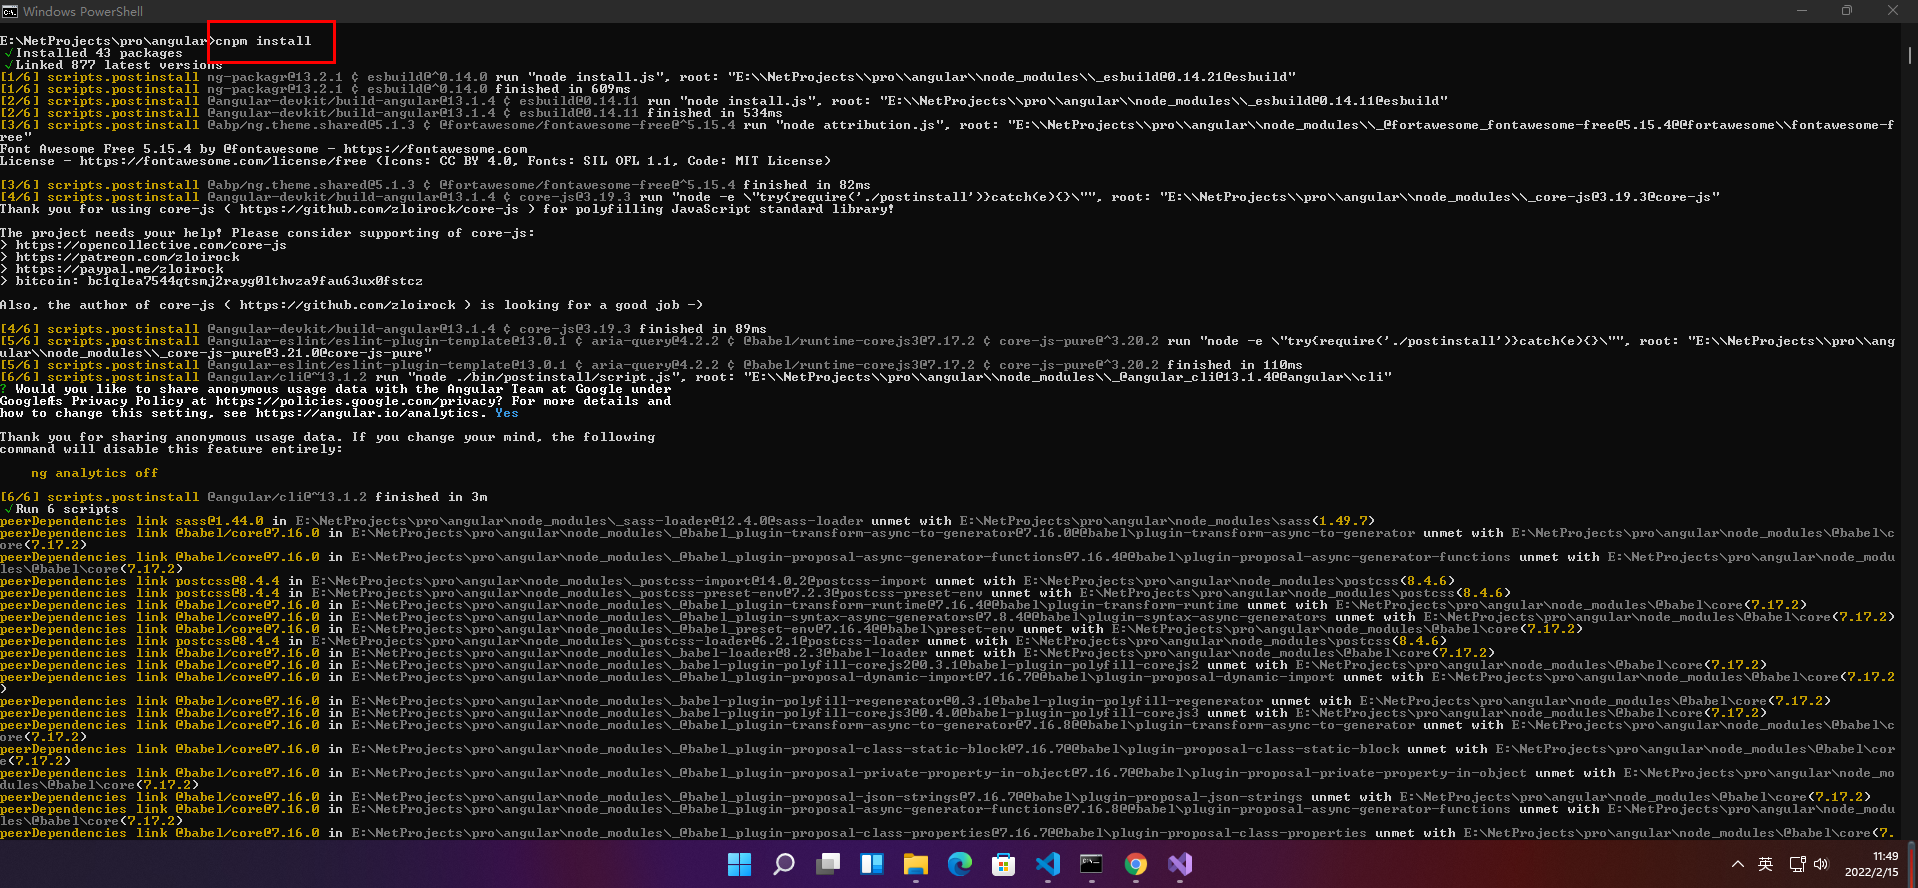Click the 'peerDependencies link sass@1.44.0' line
Screen dimensions: 1918x888
(688, 521)
